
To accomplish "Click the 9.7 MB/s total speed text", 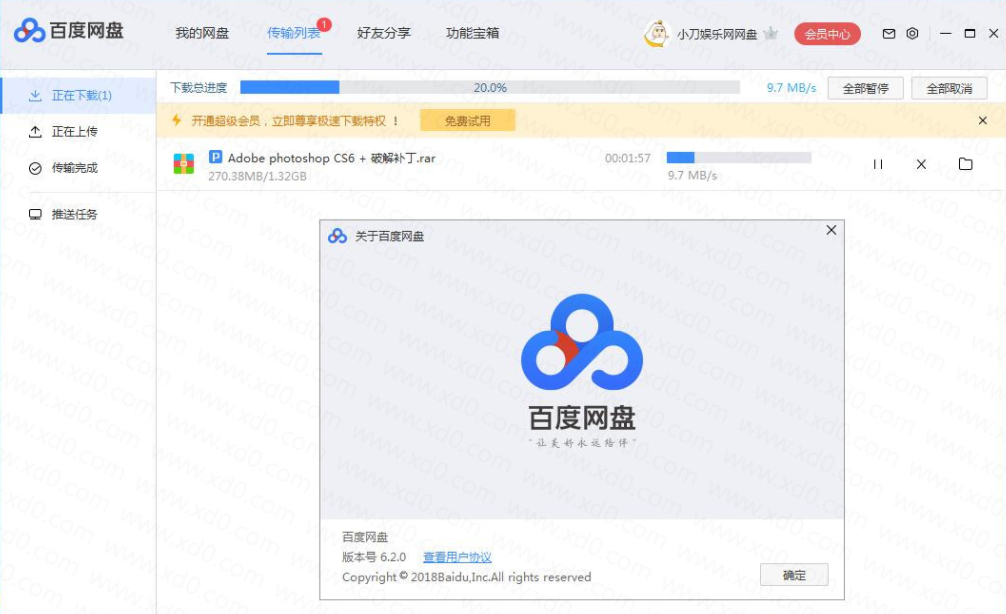I will 791,88.
